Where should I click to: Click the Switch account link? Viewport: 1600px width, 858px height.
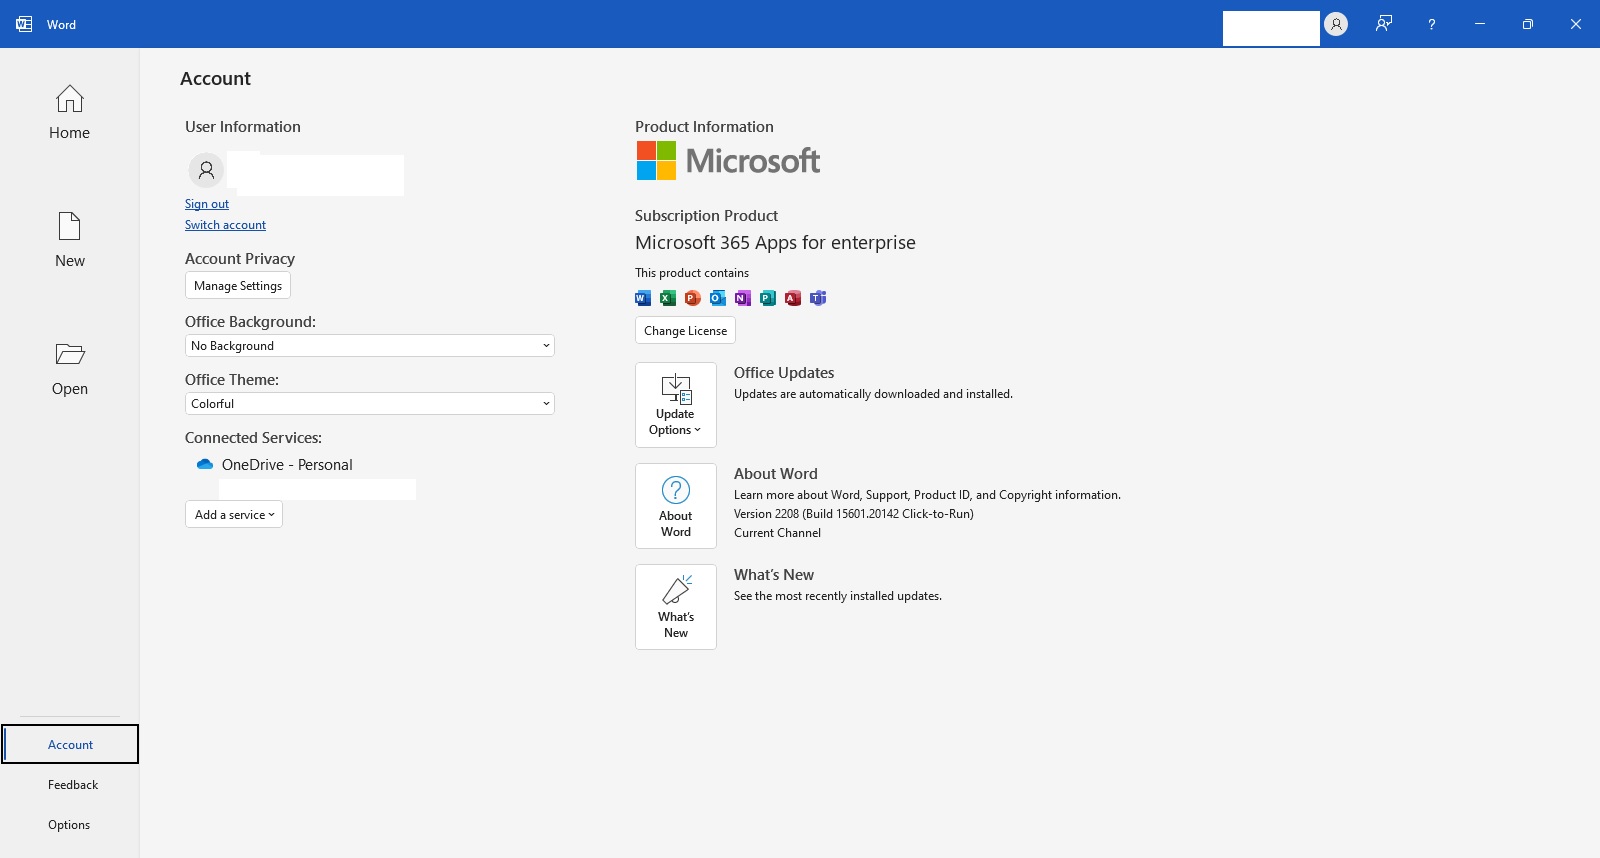[x=225, y=225]
